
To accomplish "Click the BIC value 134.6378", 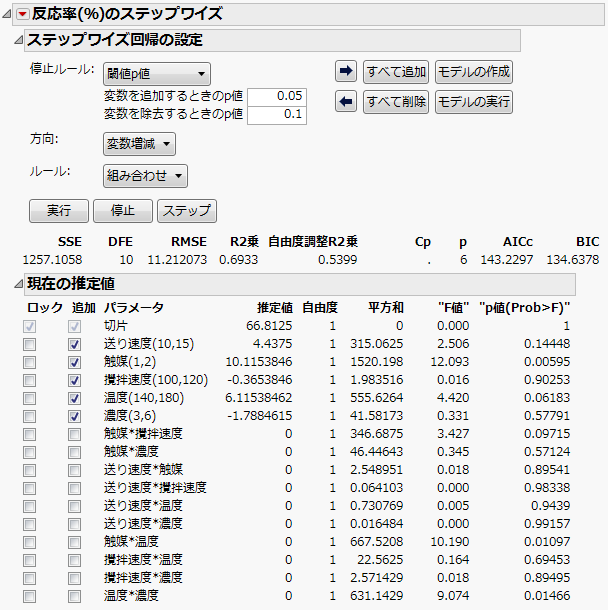I will coord(573,260).
